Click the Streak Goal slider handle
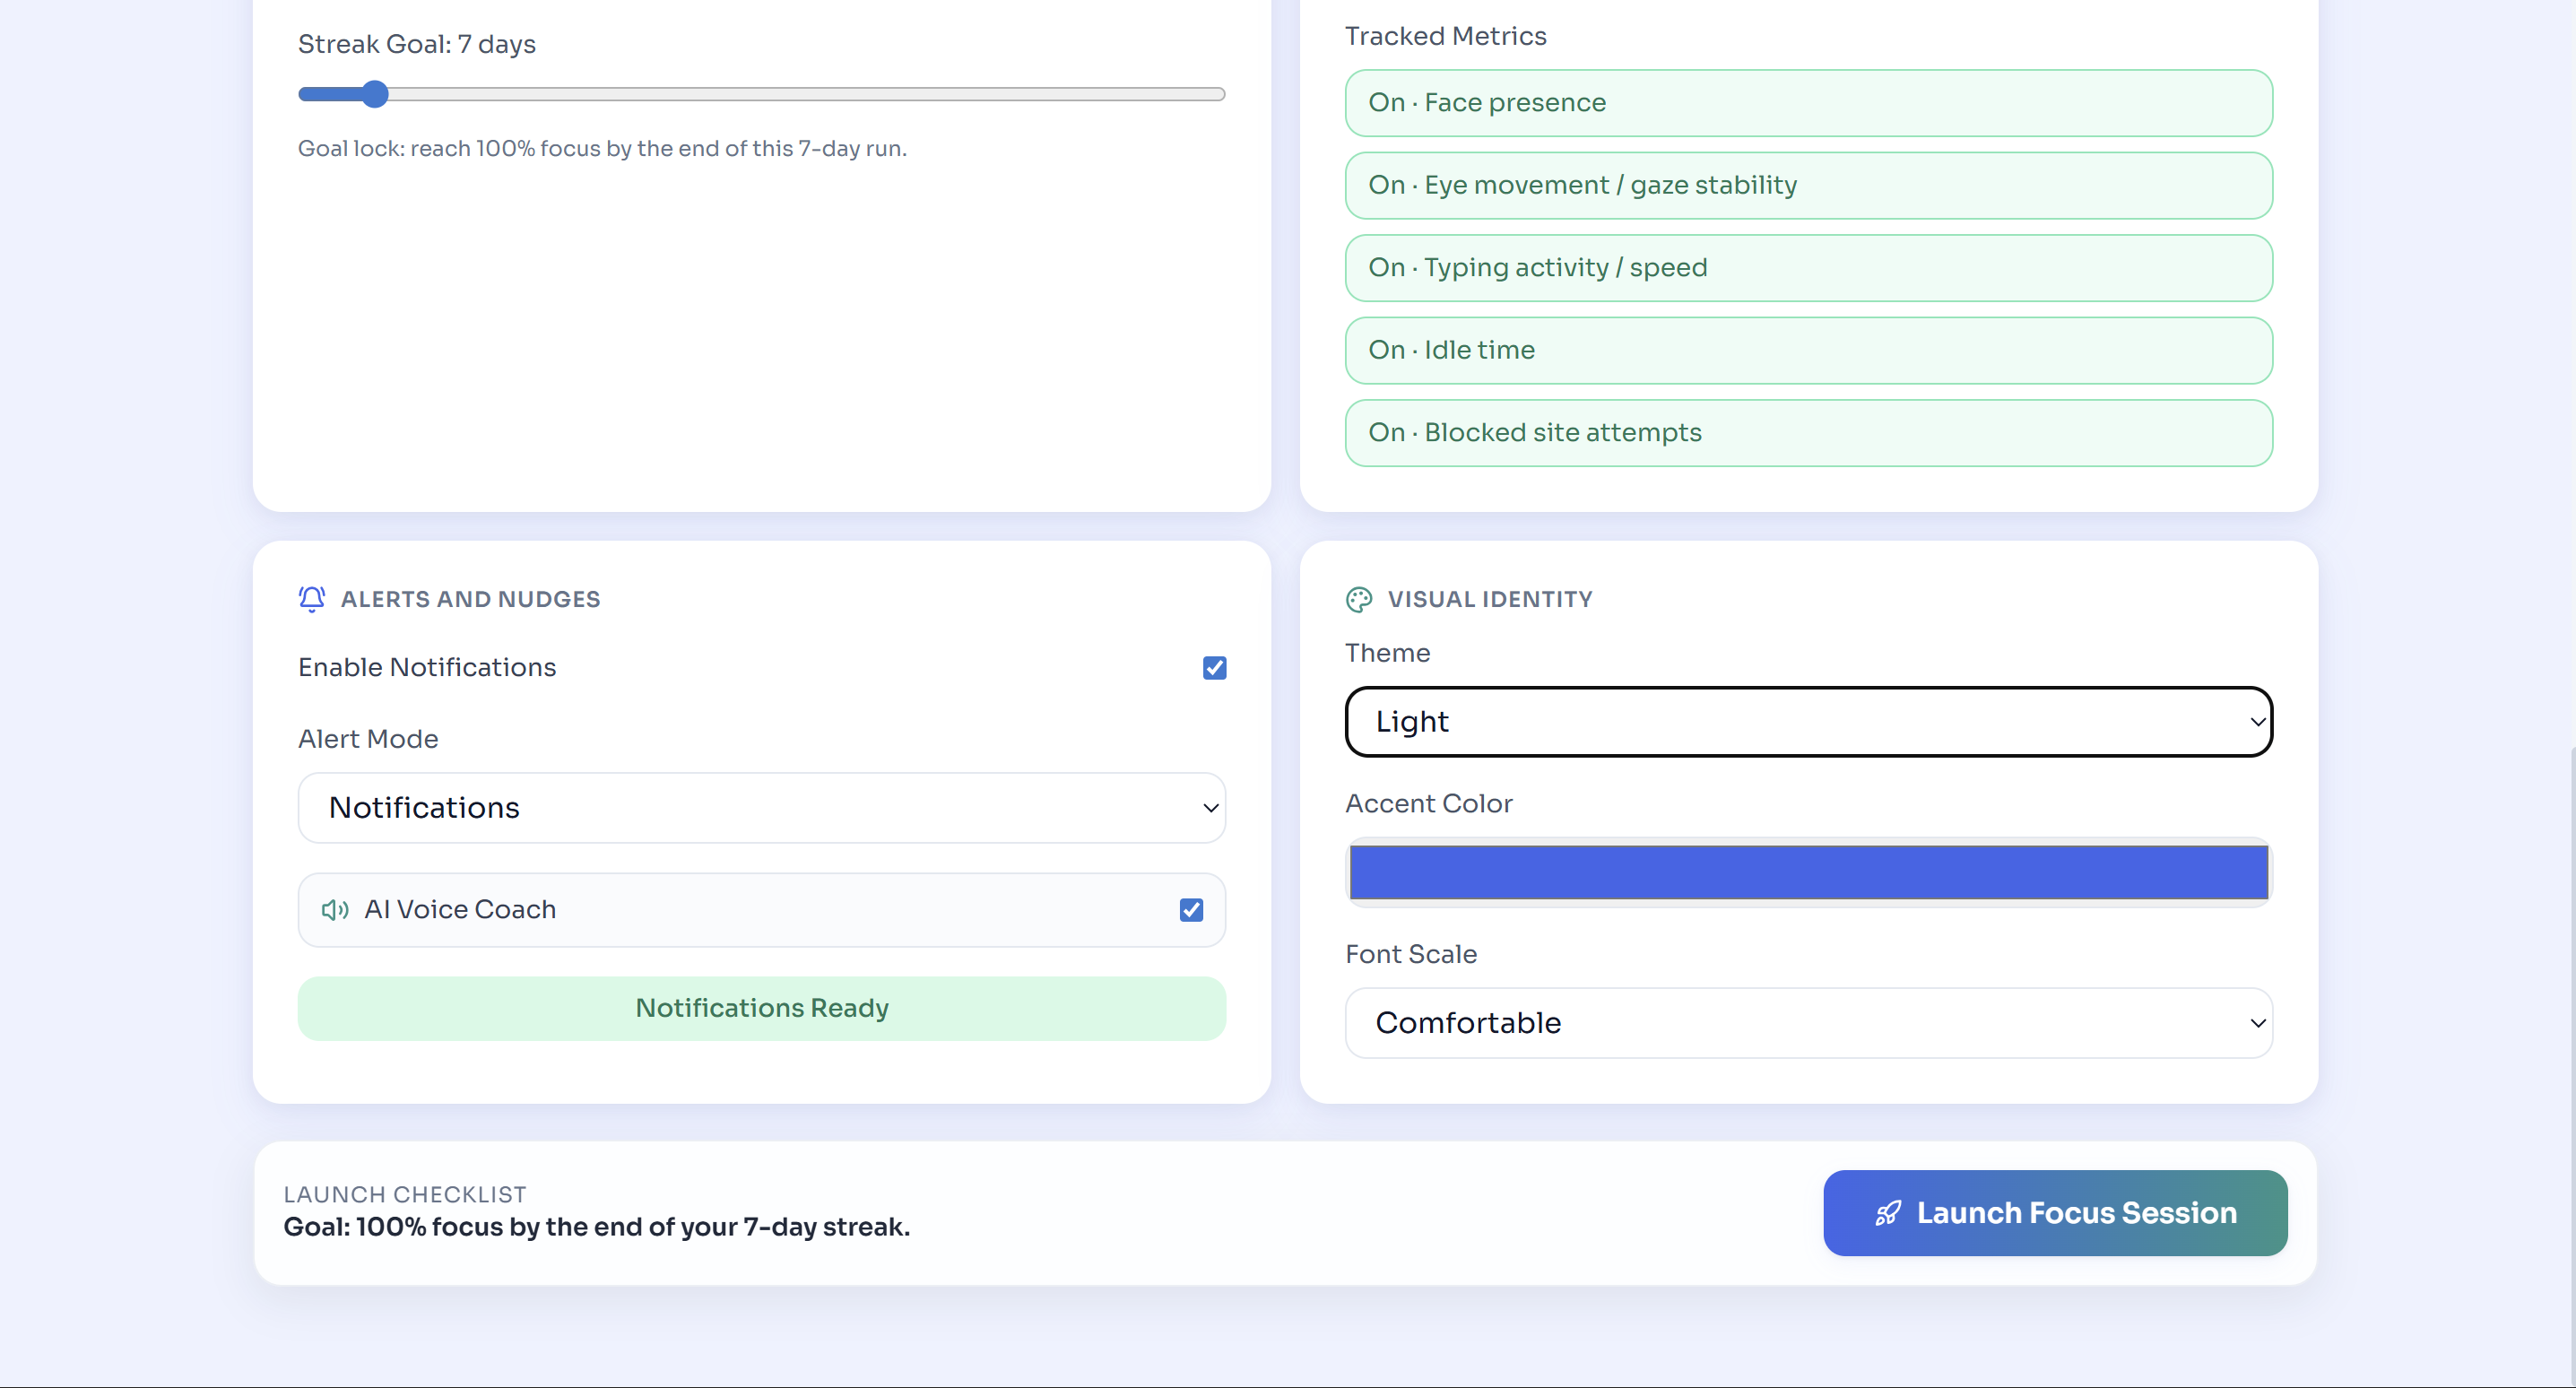This screenshot has width=2576, height=1388. [x=374, y=94]
